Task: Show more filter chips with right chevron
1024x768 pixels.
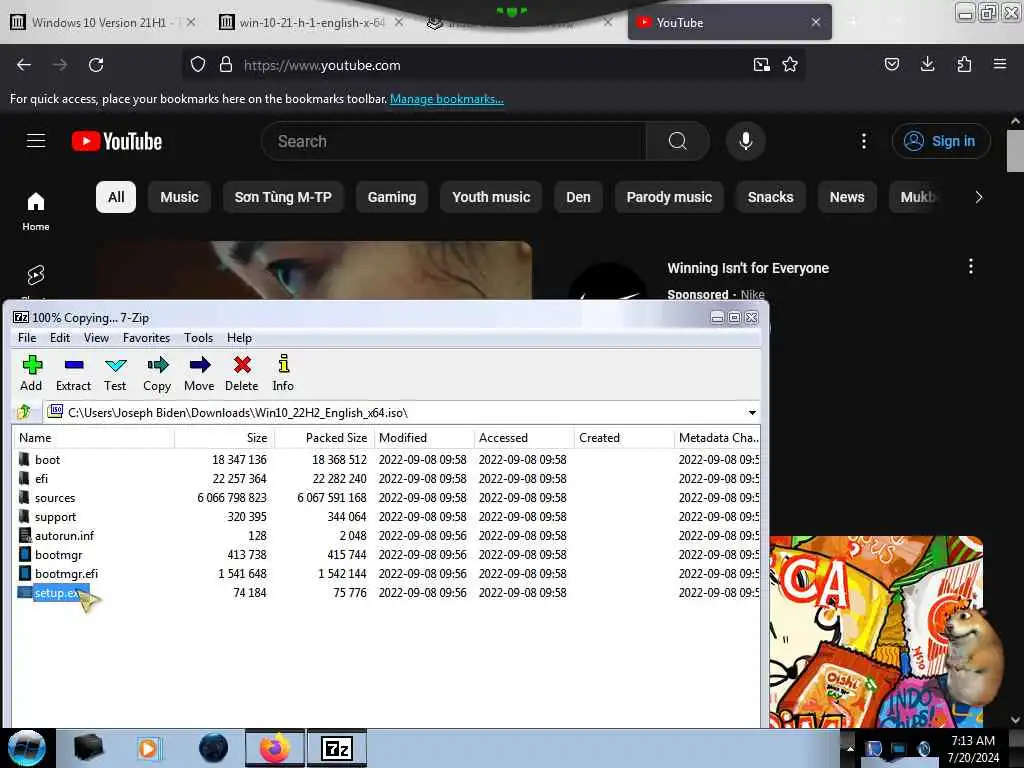Action: click(978, 197)
